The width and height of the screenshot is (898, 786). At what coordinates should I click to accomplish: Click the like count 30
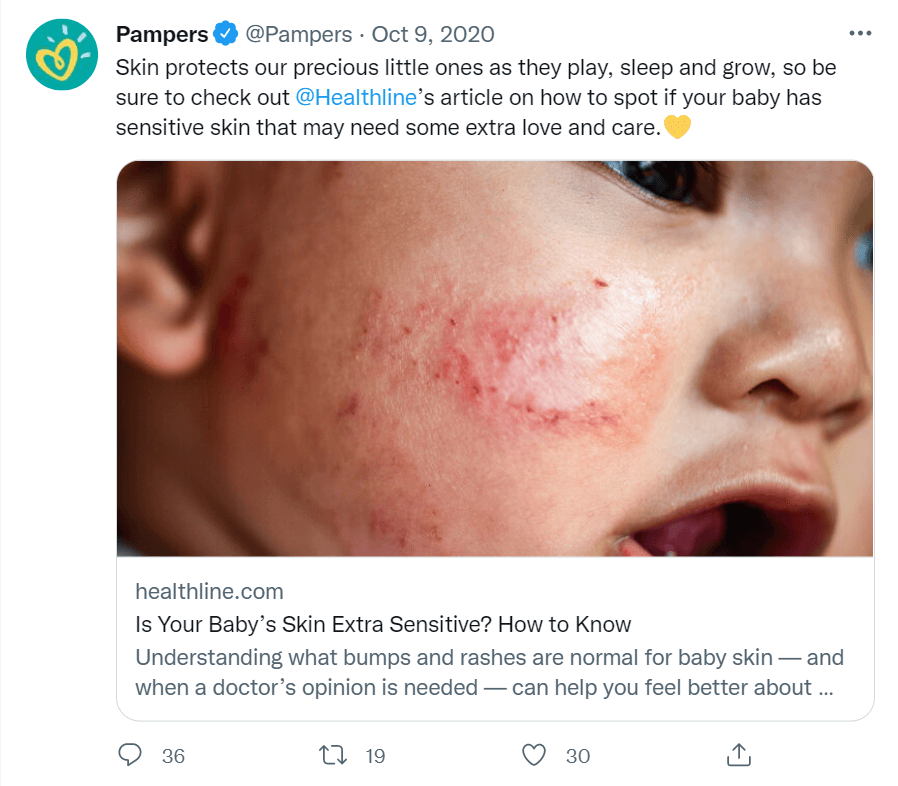[x=578, y=756]
